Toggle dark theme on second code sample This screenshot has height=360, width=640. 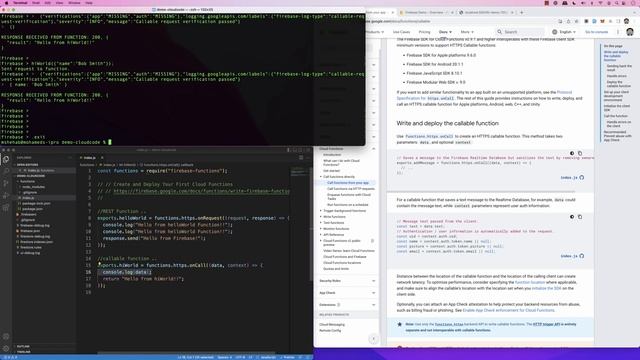572,217
